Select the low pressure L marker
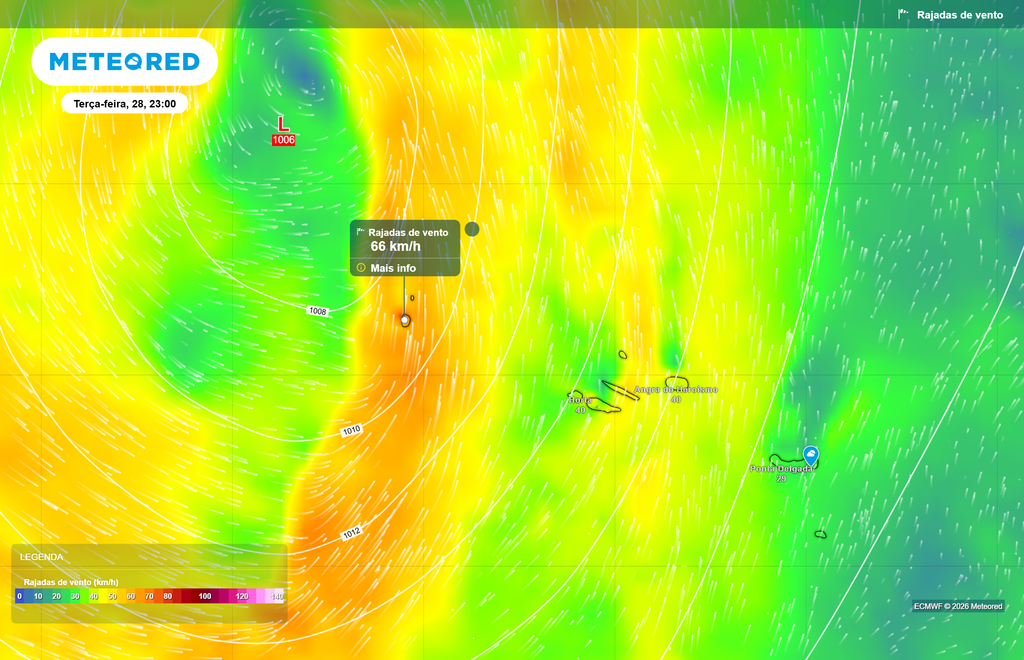 (283, 123)
